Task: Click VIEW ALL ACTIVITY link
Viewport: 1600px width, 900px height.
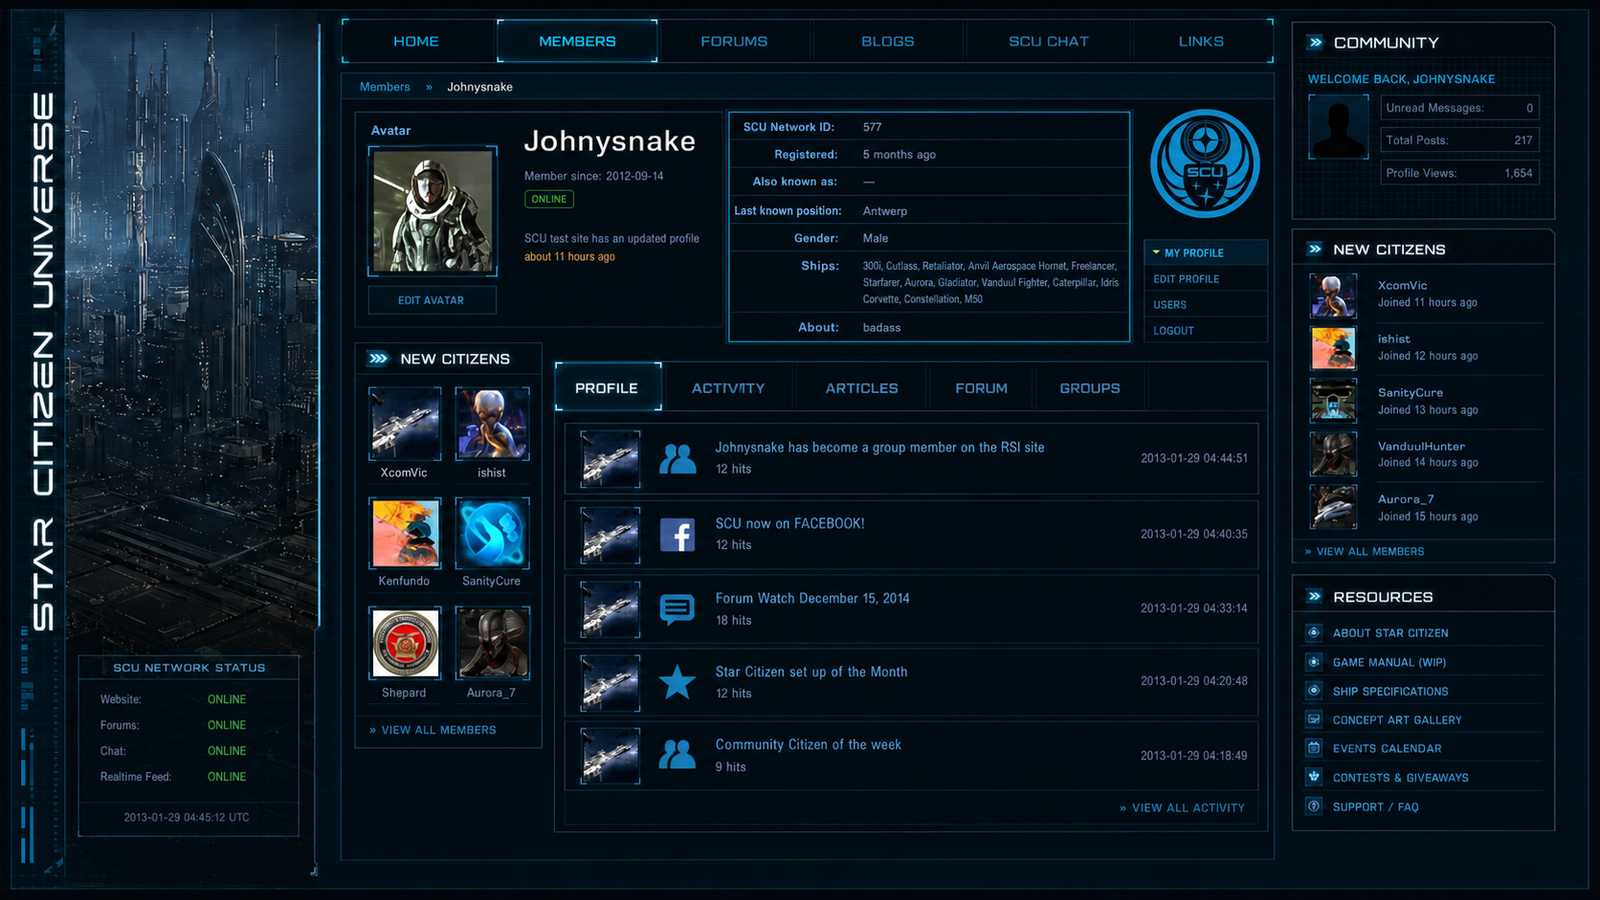Action: click(1182, 808)
